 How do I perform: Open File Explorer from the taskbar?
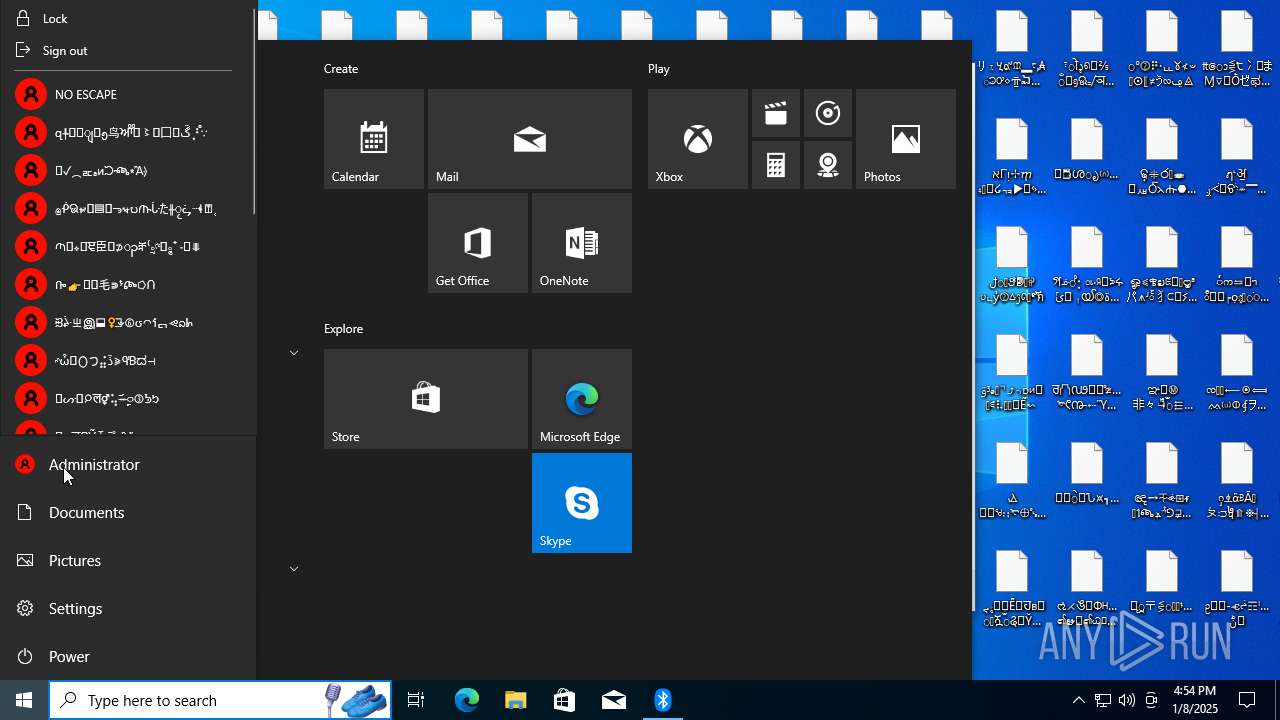516,700
